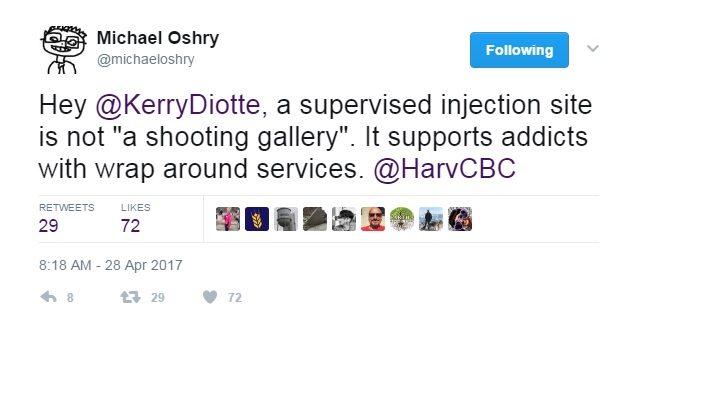720x405 pixels.
Task: Open the @michaeloshry handle
Action: pyautogui.click(x=146, y=59)
